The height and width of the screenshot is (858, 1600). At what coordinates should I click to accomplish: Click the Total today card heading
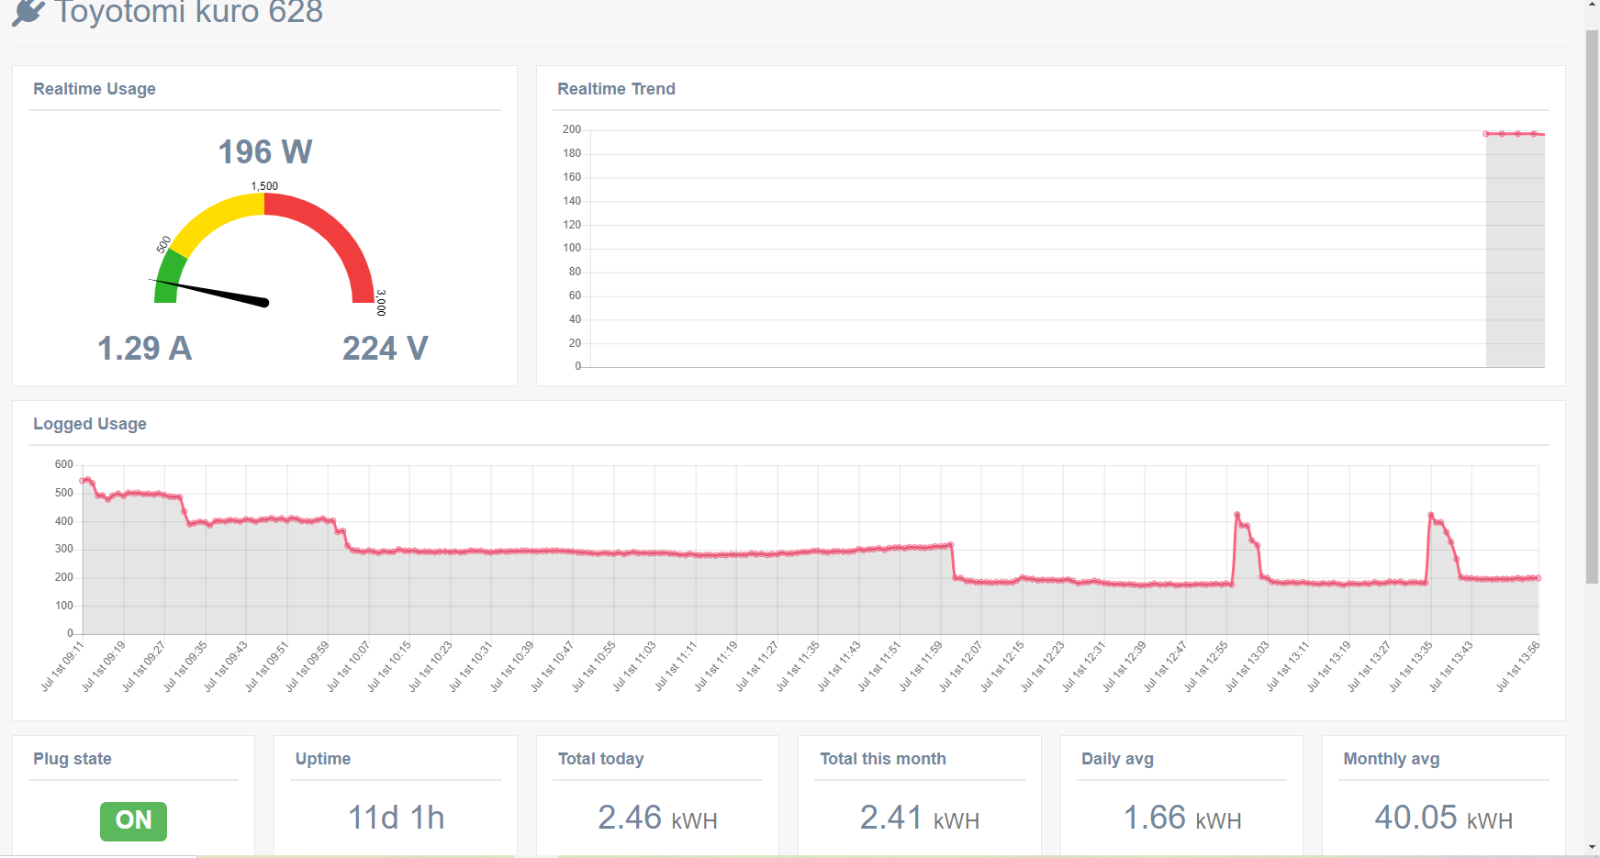point(601,759)
